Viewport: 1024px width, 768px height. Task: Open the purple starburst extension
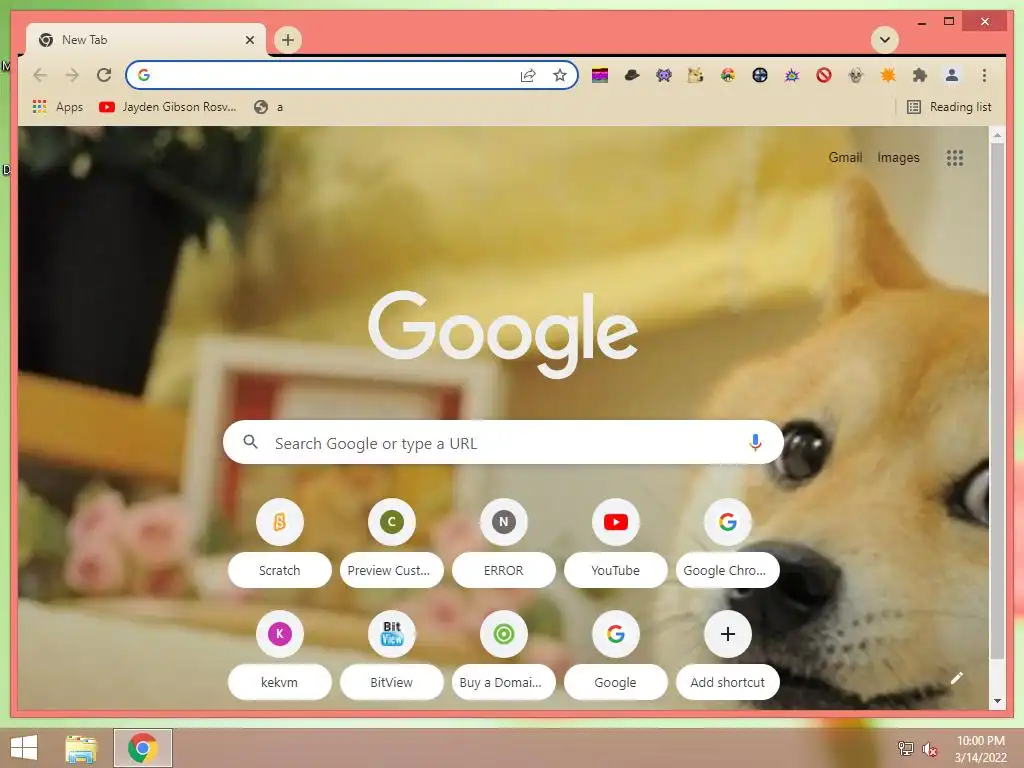click(792, 75)
